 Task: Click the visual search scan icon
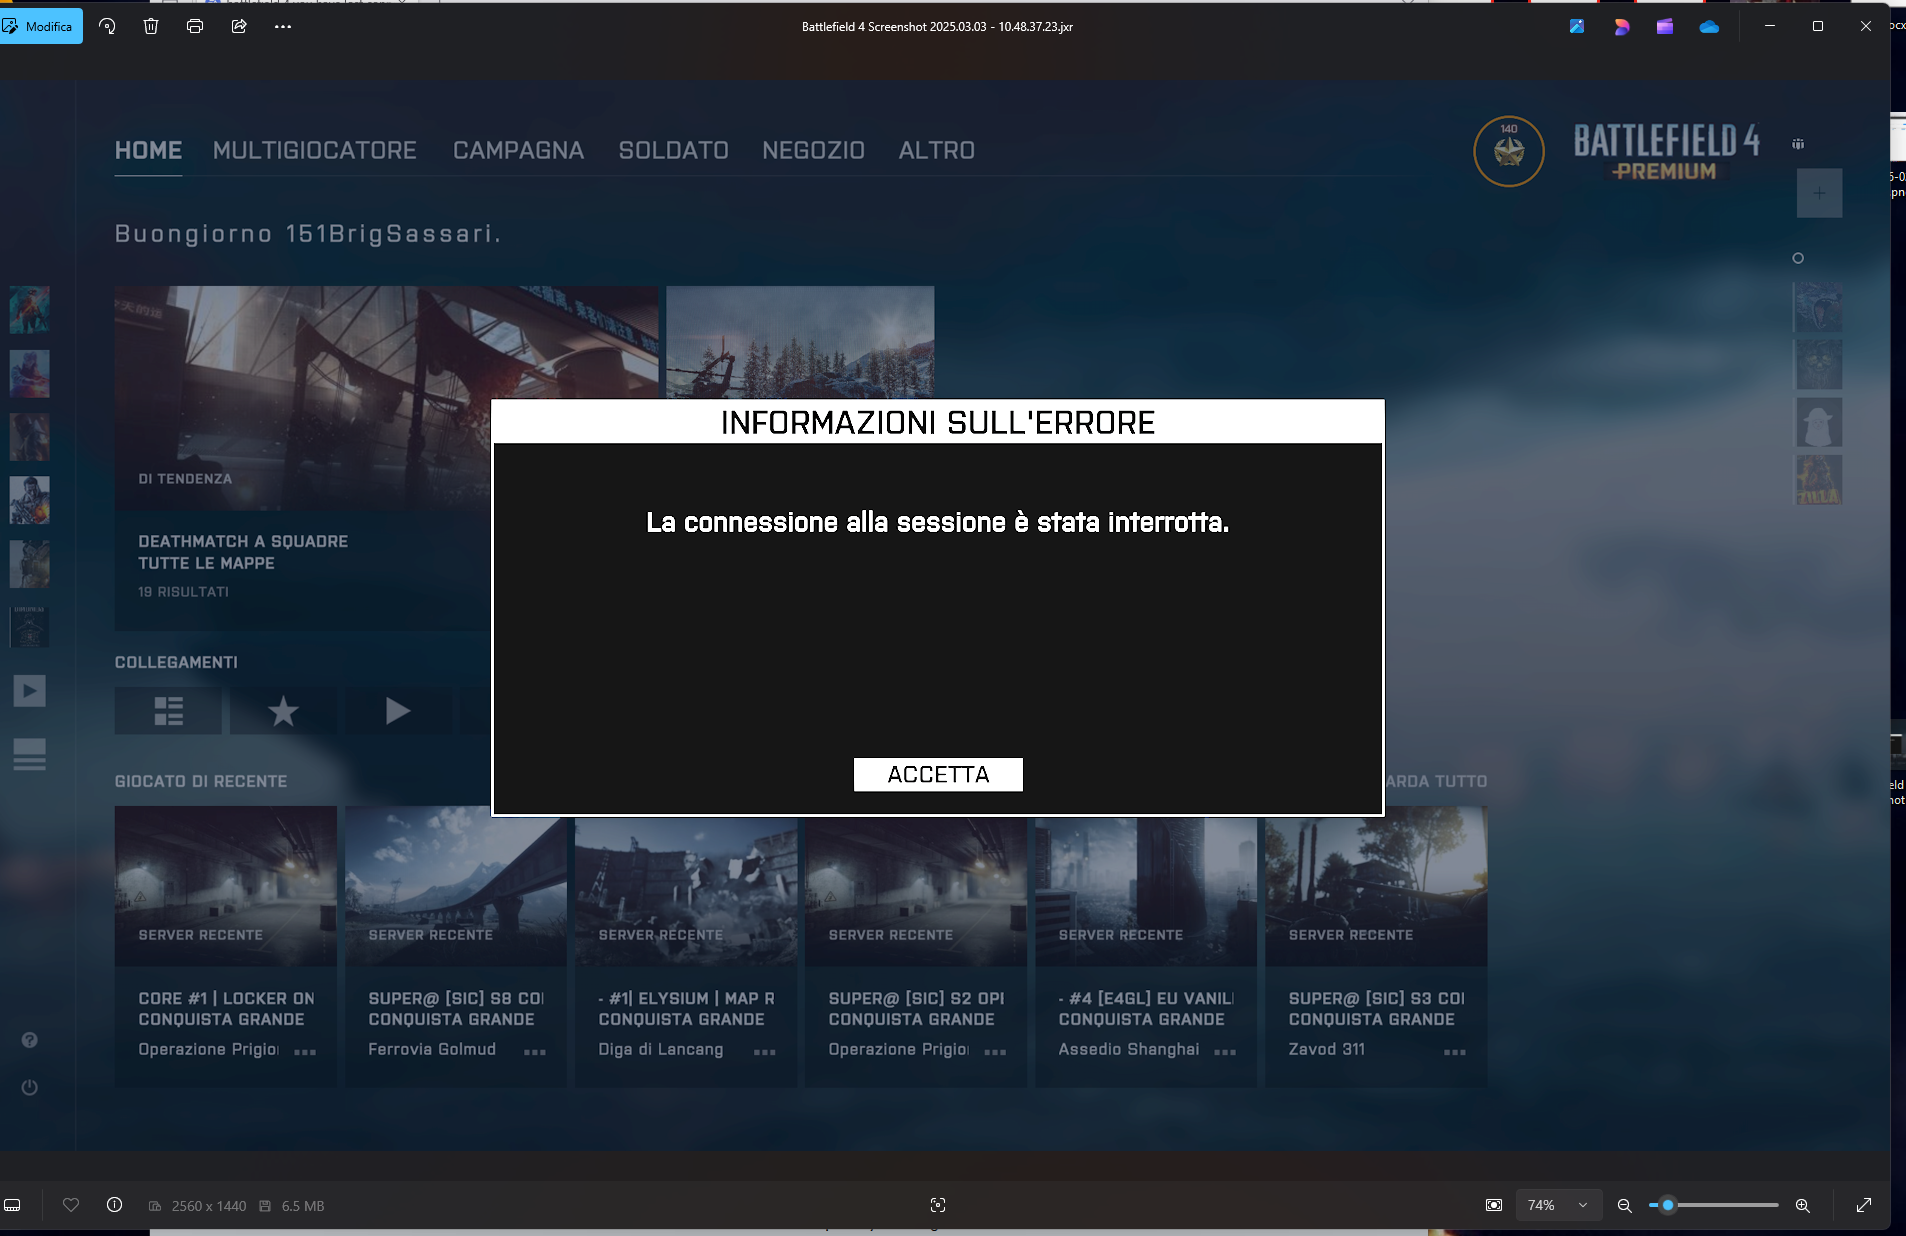[x=938, y=1205]
